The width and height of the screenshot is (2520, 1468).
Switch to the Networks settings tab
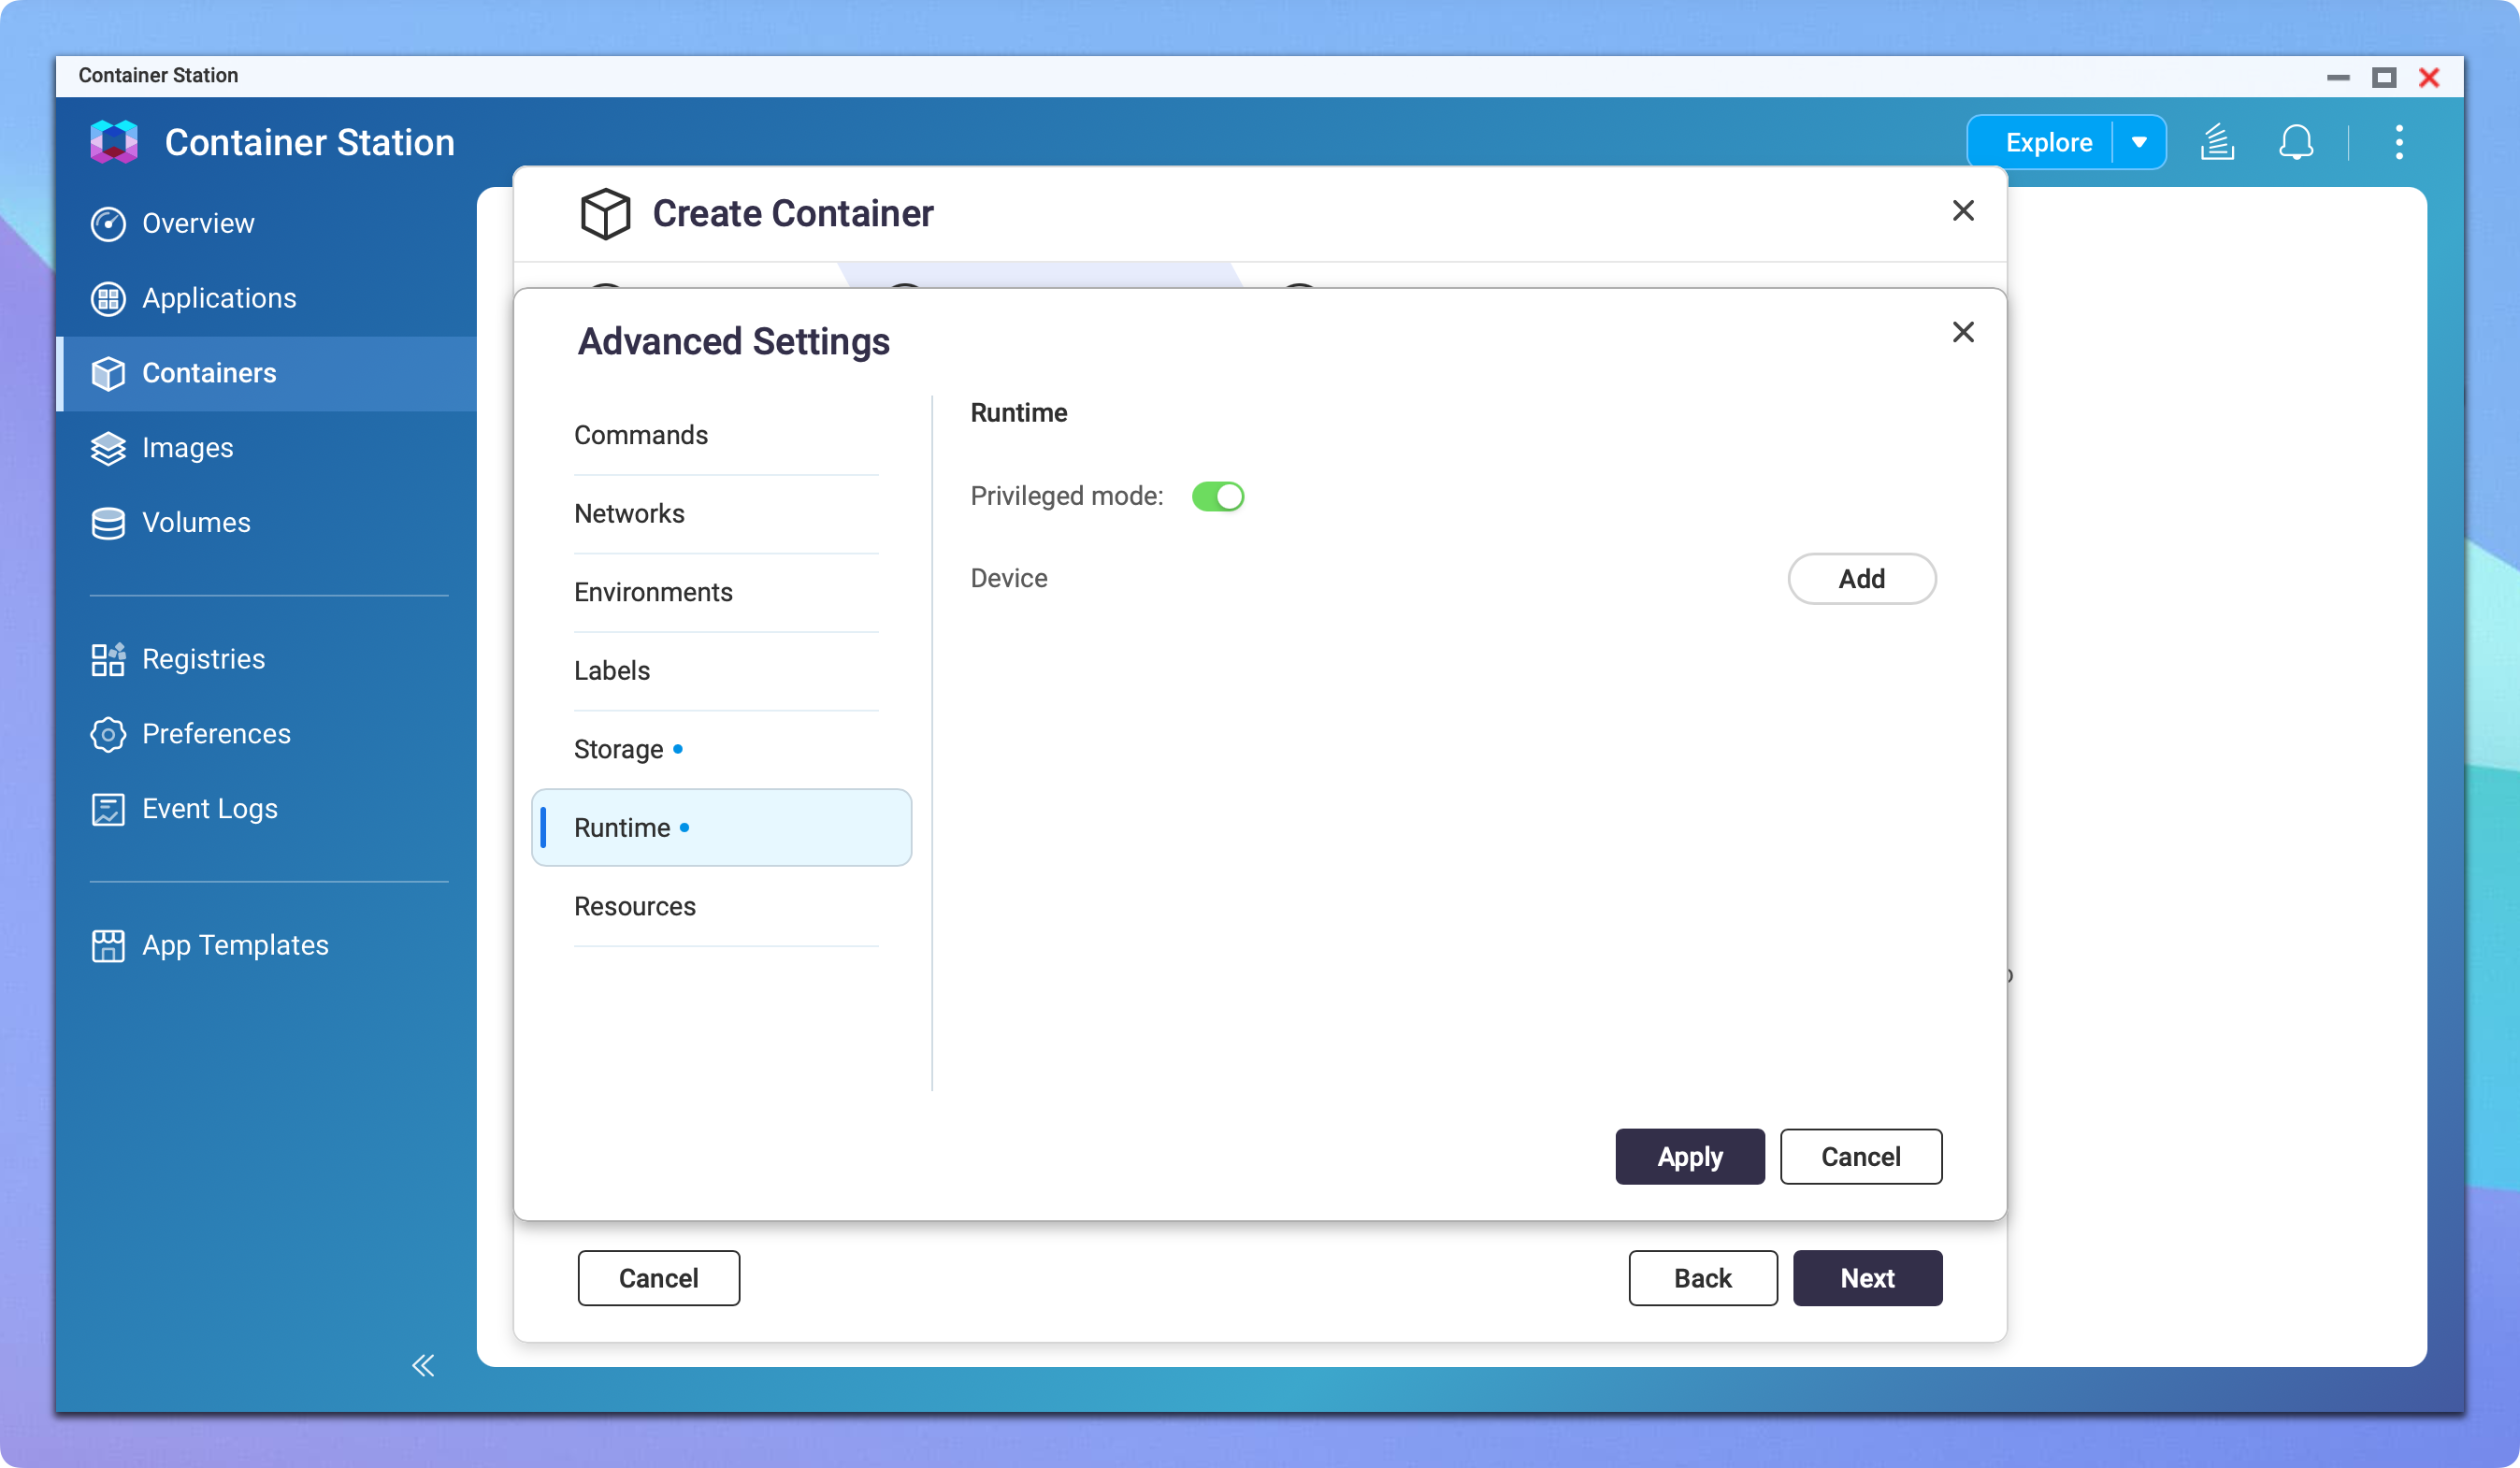(x=629, y=513)
